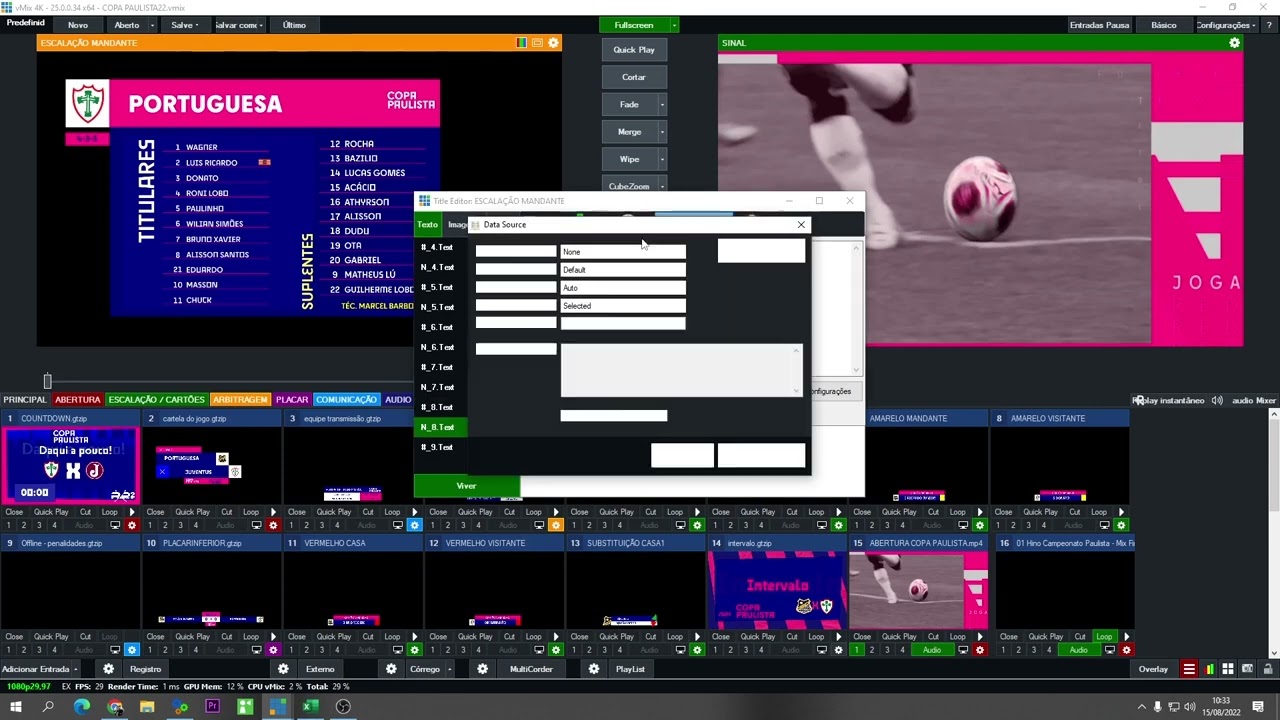
Task: Select Texto tab in Title Editor
Action: pyautogui.click(x=428, y=225)
